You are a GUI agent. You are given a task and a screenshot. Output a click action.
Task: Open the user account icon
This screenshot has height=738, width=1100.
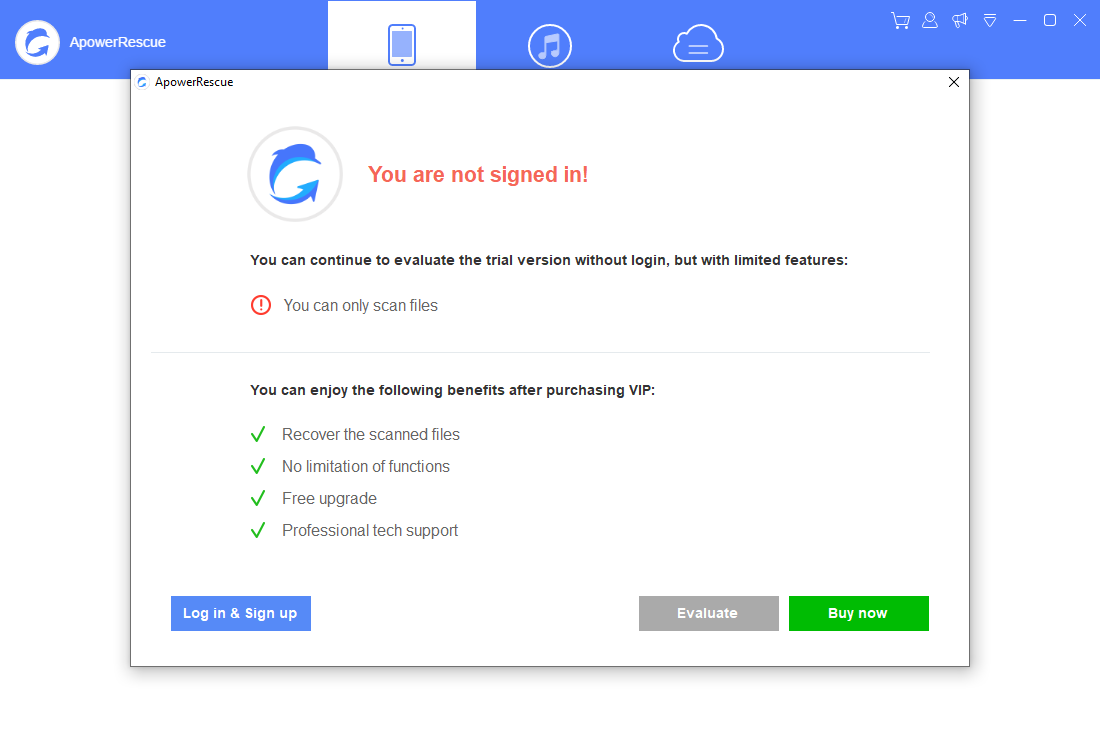(930, 20)
